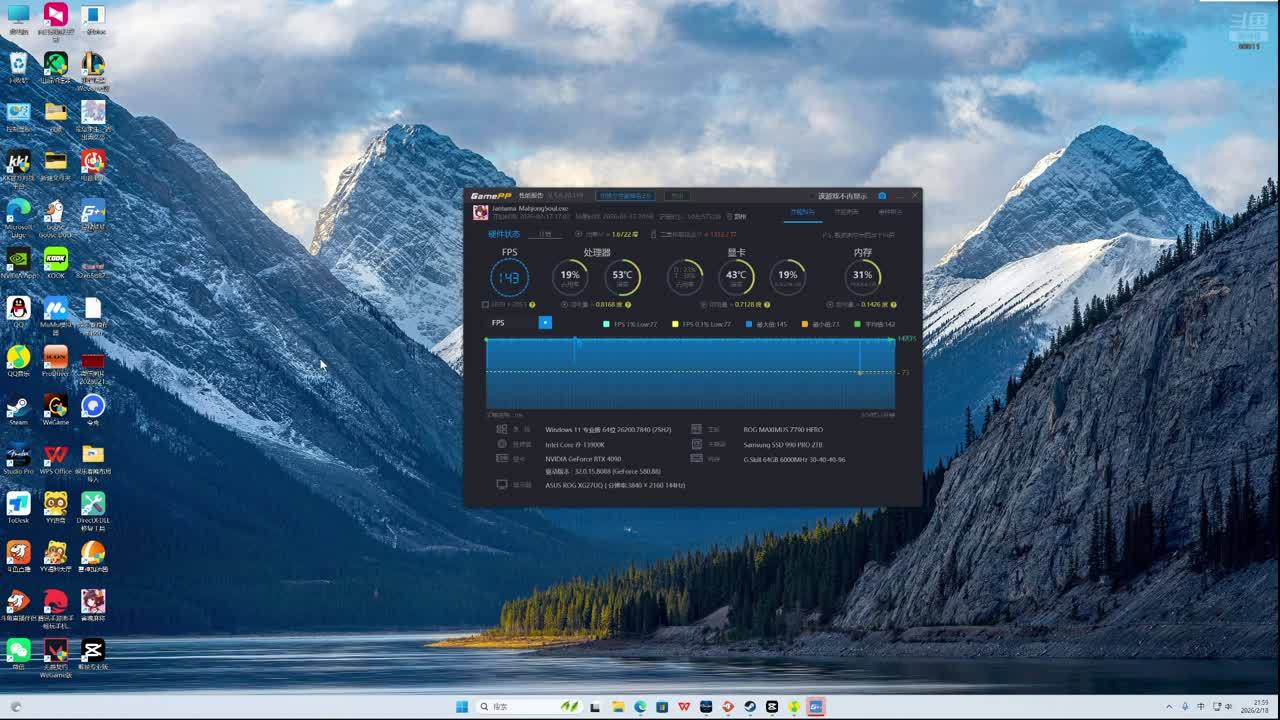Open WPS Office desktop shortcut

click(x=56, y=457)
